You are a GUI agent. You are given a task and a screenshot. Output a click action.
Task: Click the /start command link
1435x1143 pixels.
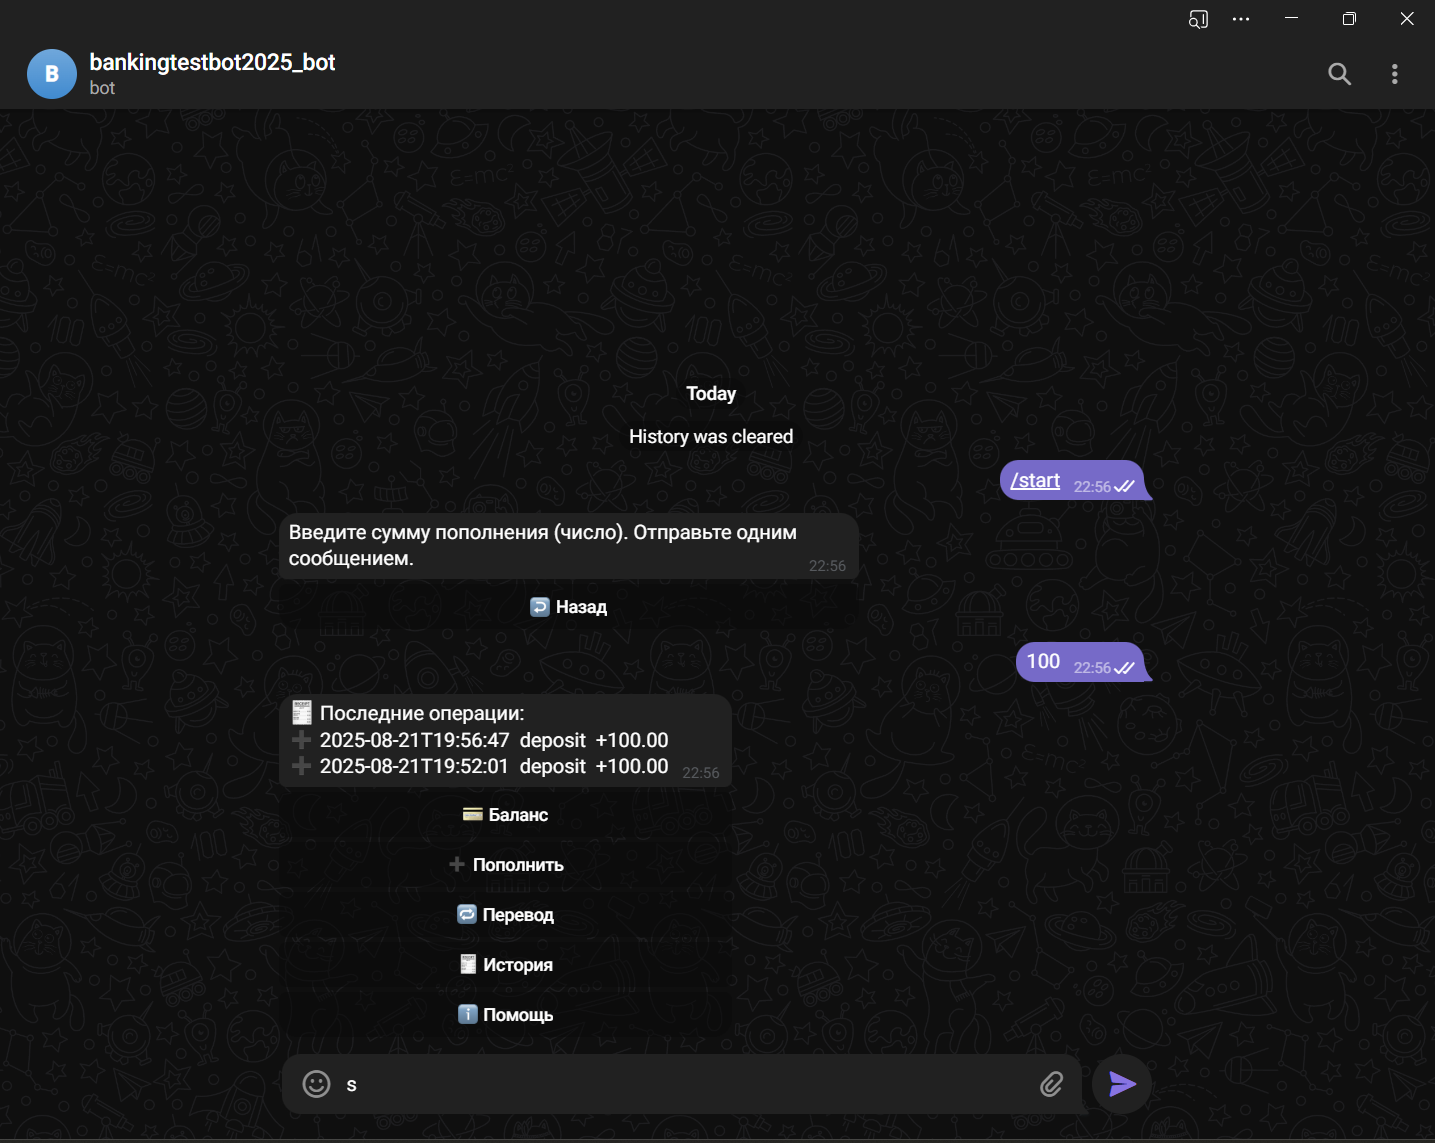pyautogui.click(x=1035, y=481)
